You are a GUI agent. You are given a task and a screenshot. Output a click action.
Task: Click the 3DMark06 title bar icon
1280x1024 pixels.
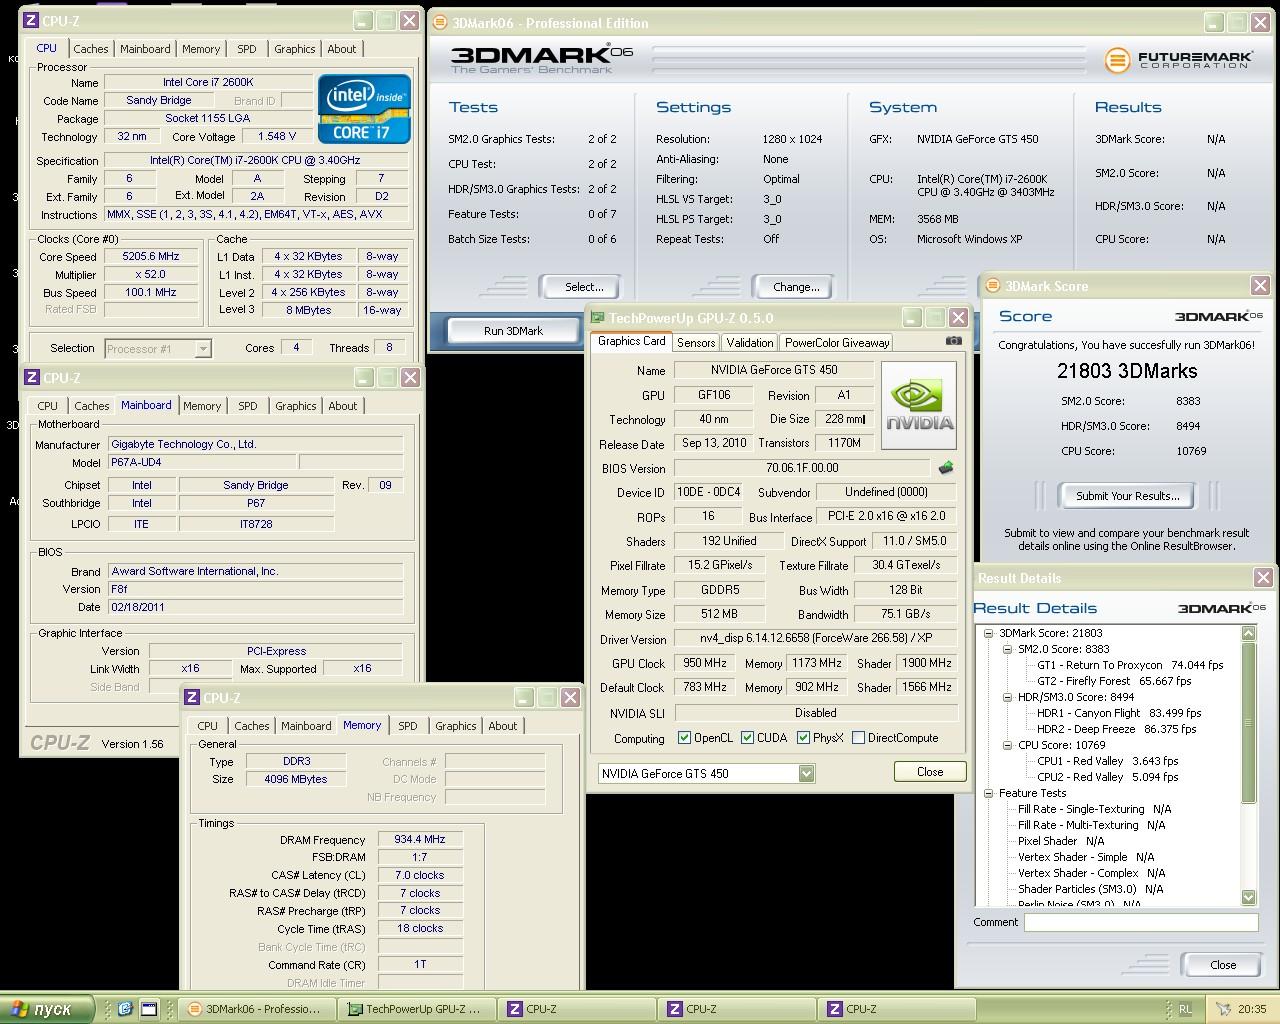click(x=441, y=22)
